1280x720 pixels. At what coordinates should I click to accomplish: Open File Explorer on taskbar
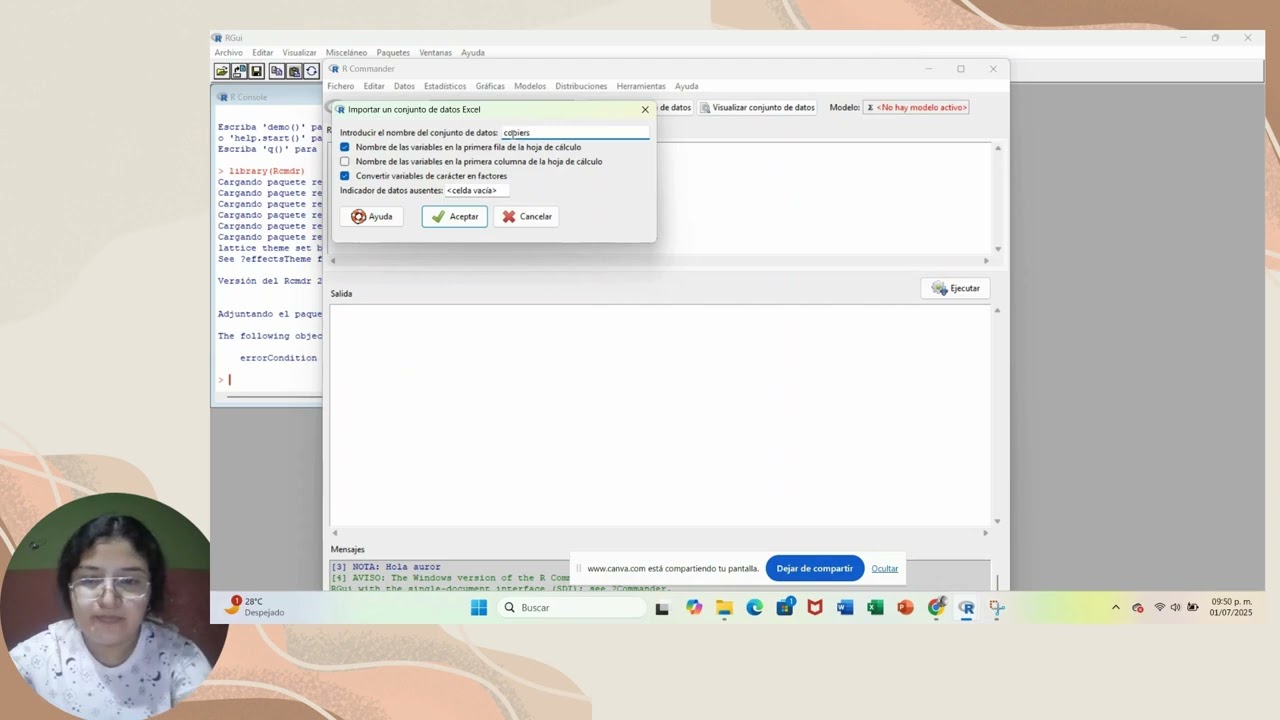pyautogui.click(x=724, y=607)
